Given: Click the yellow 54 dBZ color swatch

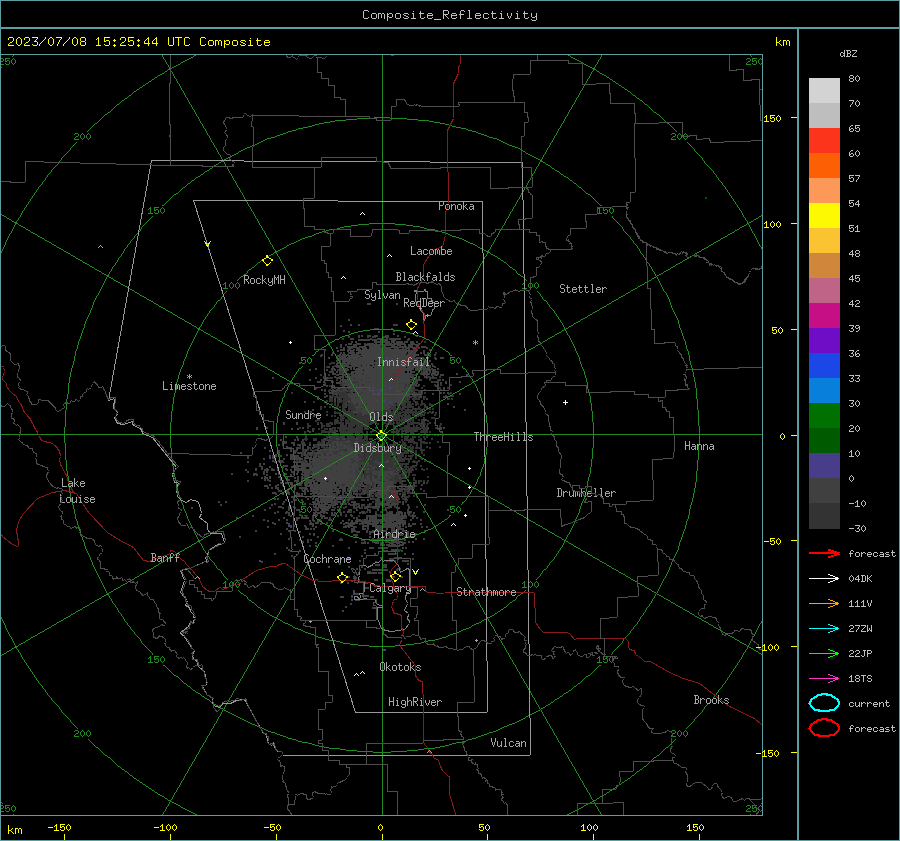Looking at the screenshot, I should [824, 215].
